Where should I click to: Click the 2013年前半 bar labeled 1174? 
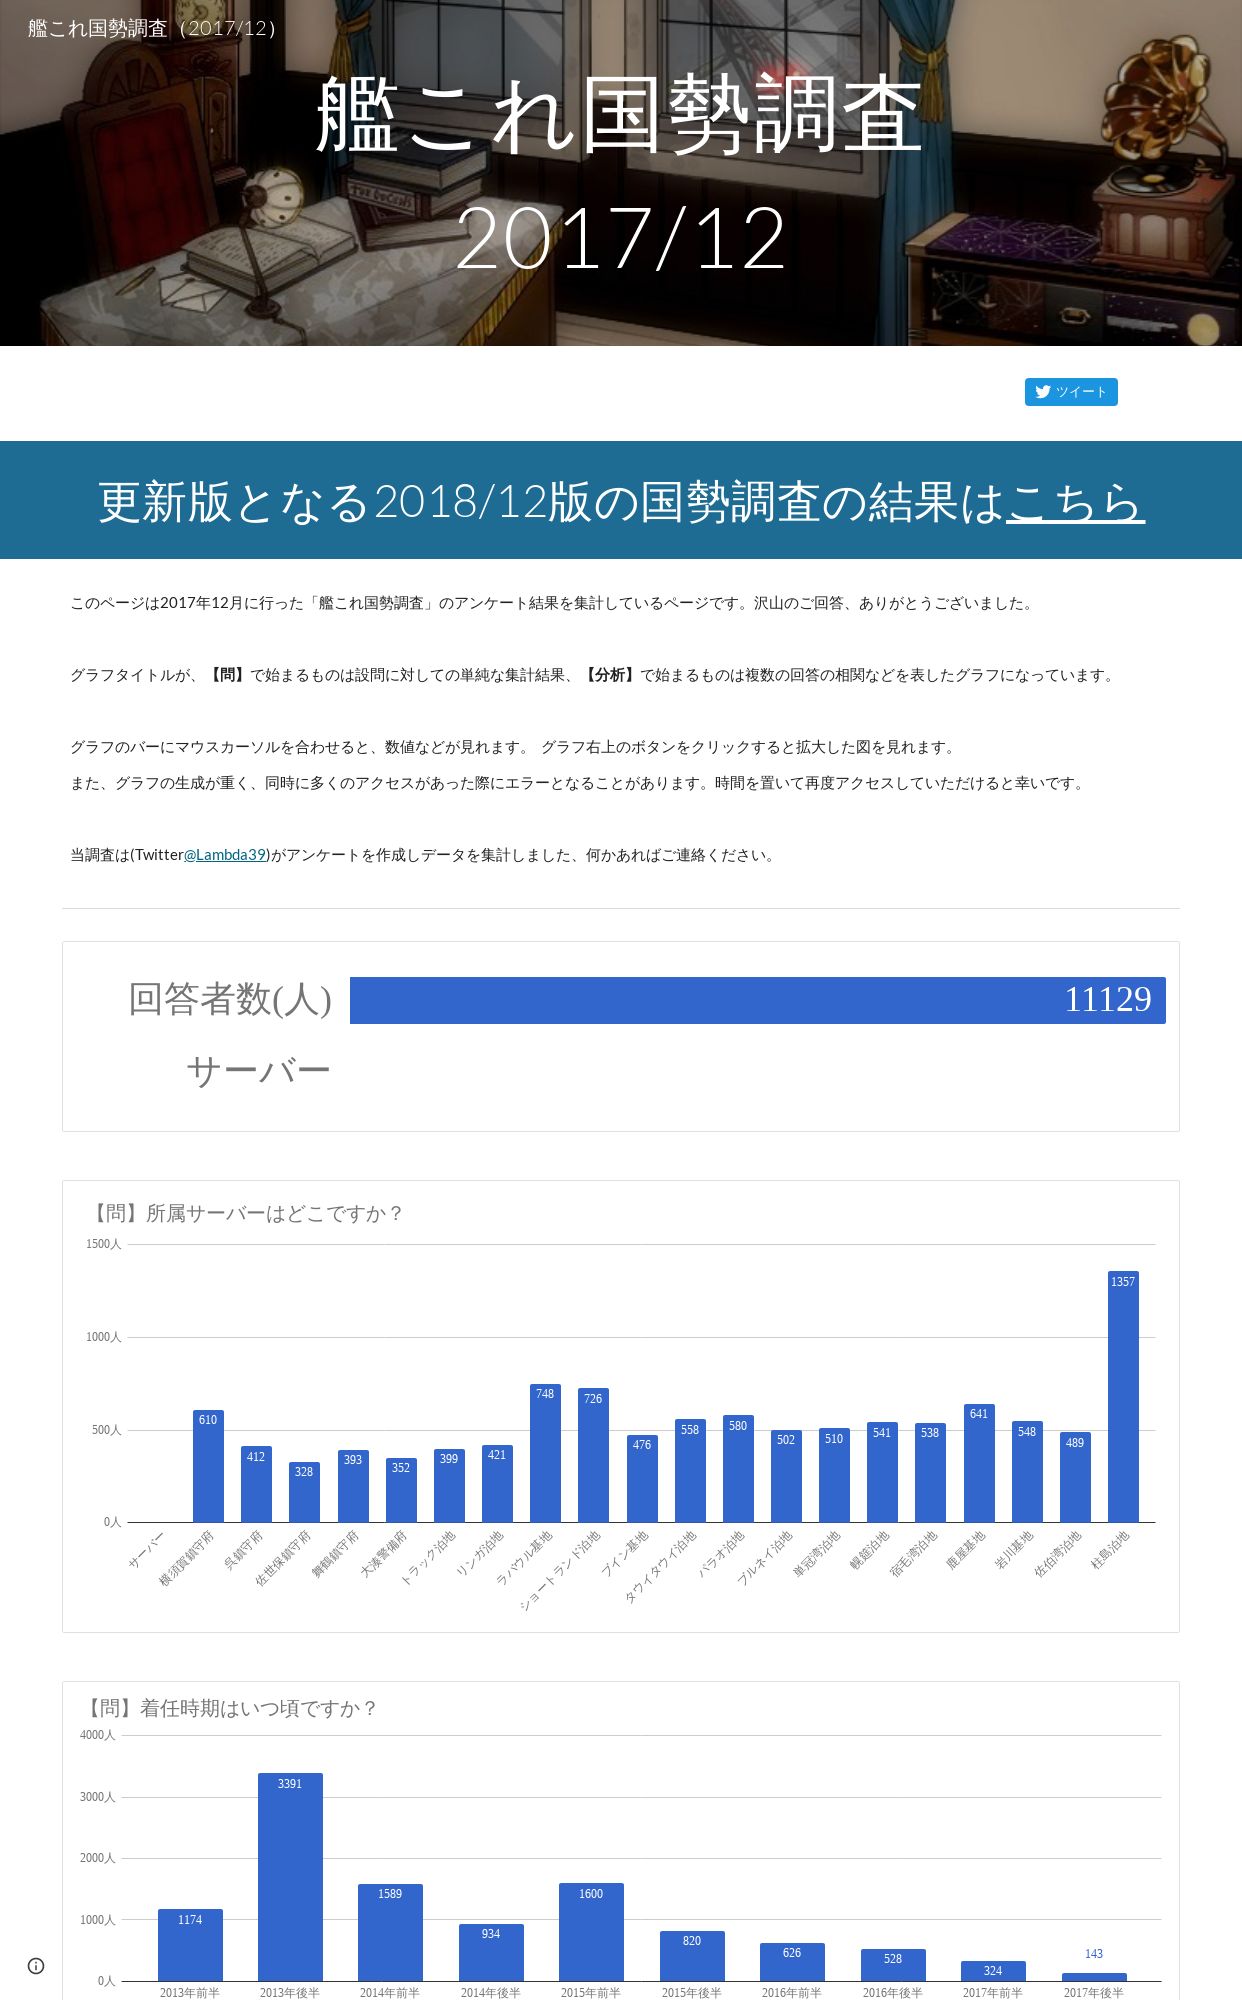[190, 1945]
